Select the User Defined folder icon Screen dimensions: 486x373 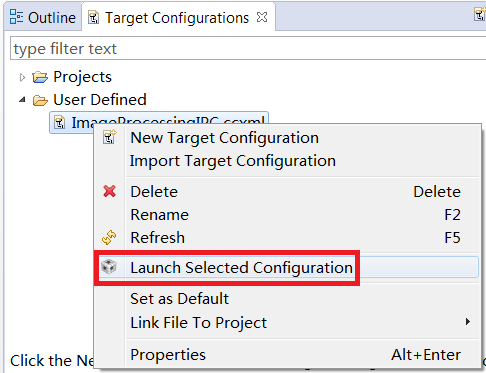tap(40, 100)
